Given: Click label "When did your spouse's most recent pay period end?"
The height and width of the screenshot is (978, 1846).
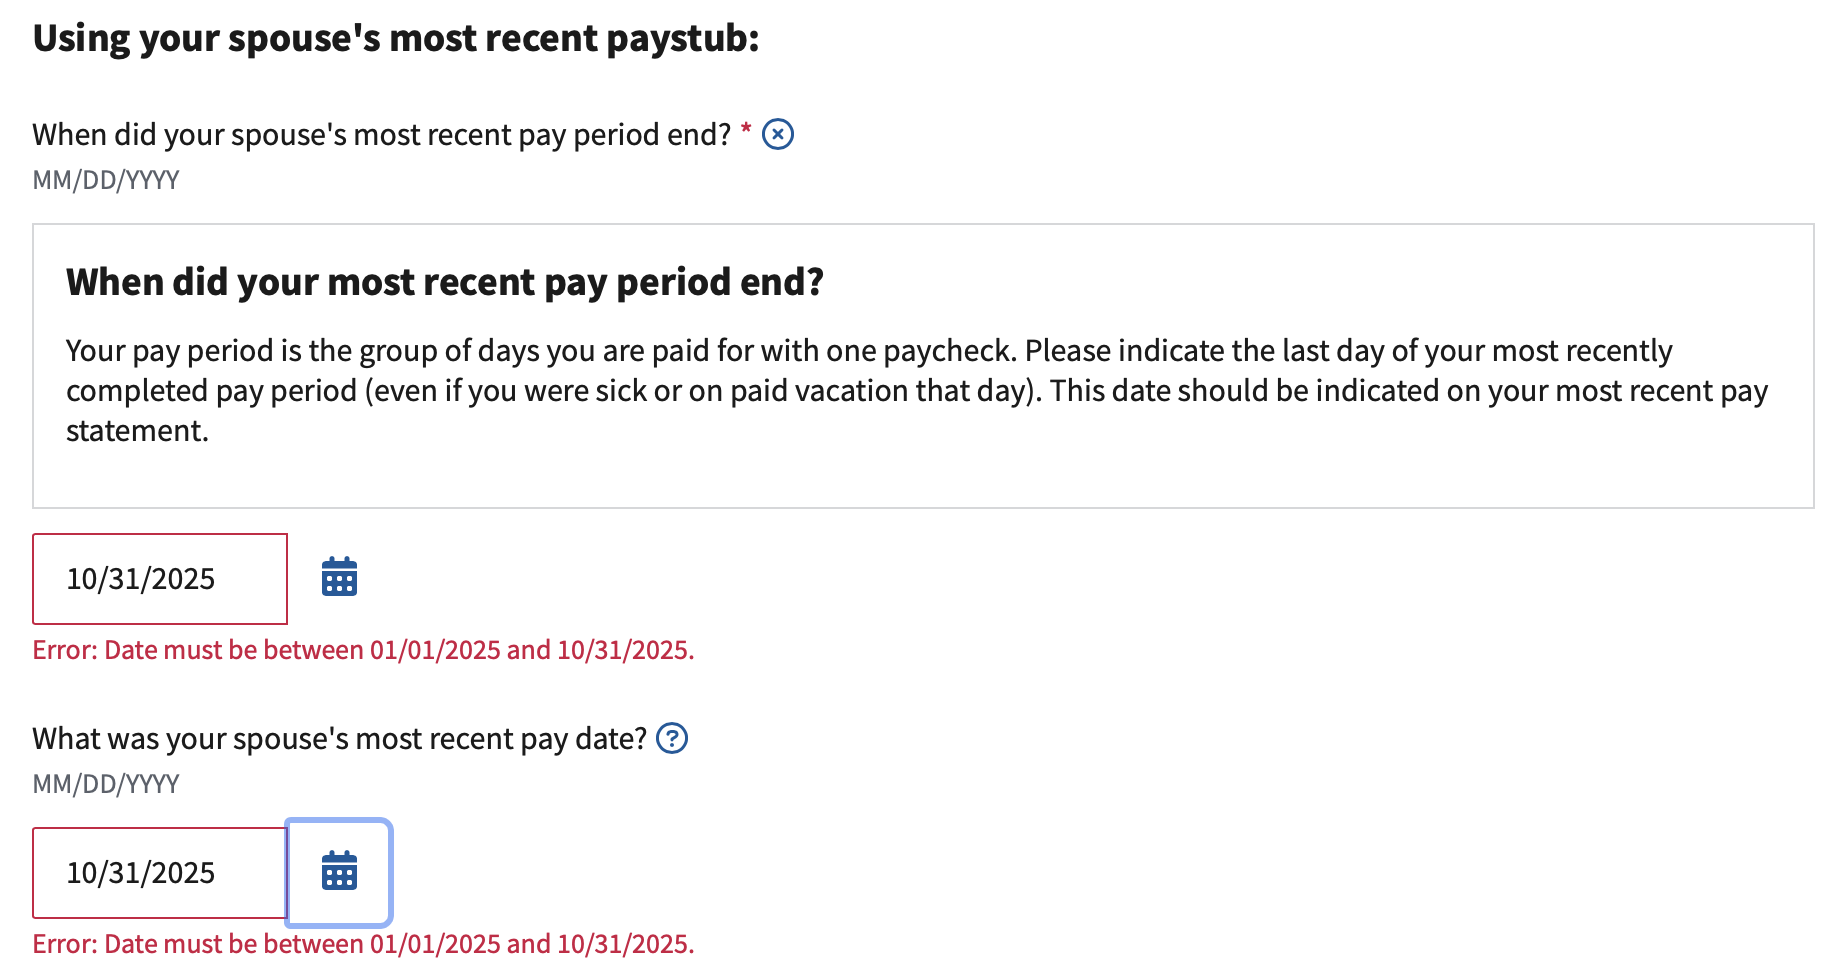Looking at the screenshot, I should [x=382, y=135].
